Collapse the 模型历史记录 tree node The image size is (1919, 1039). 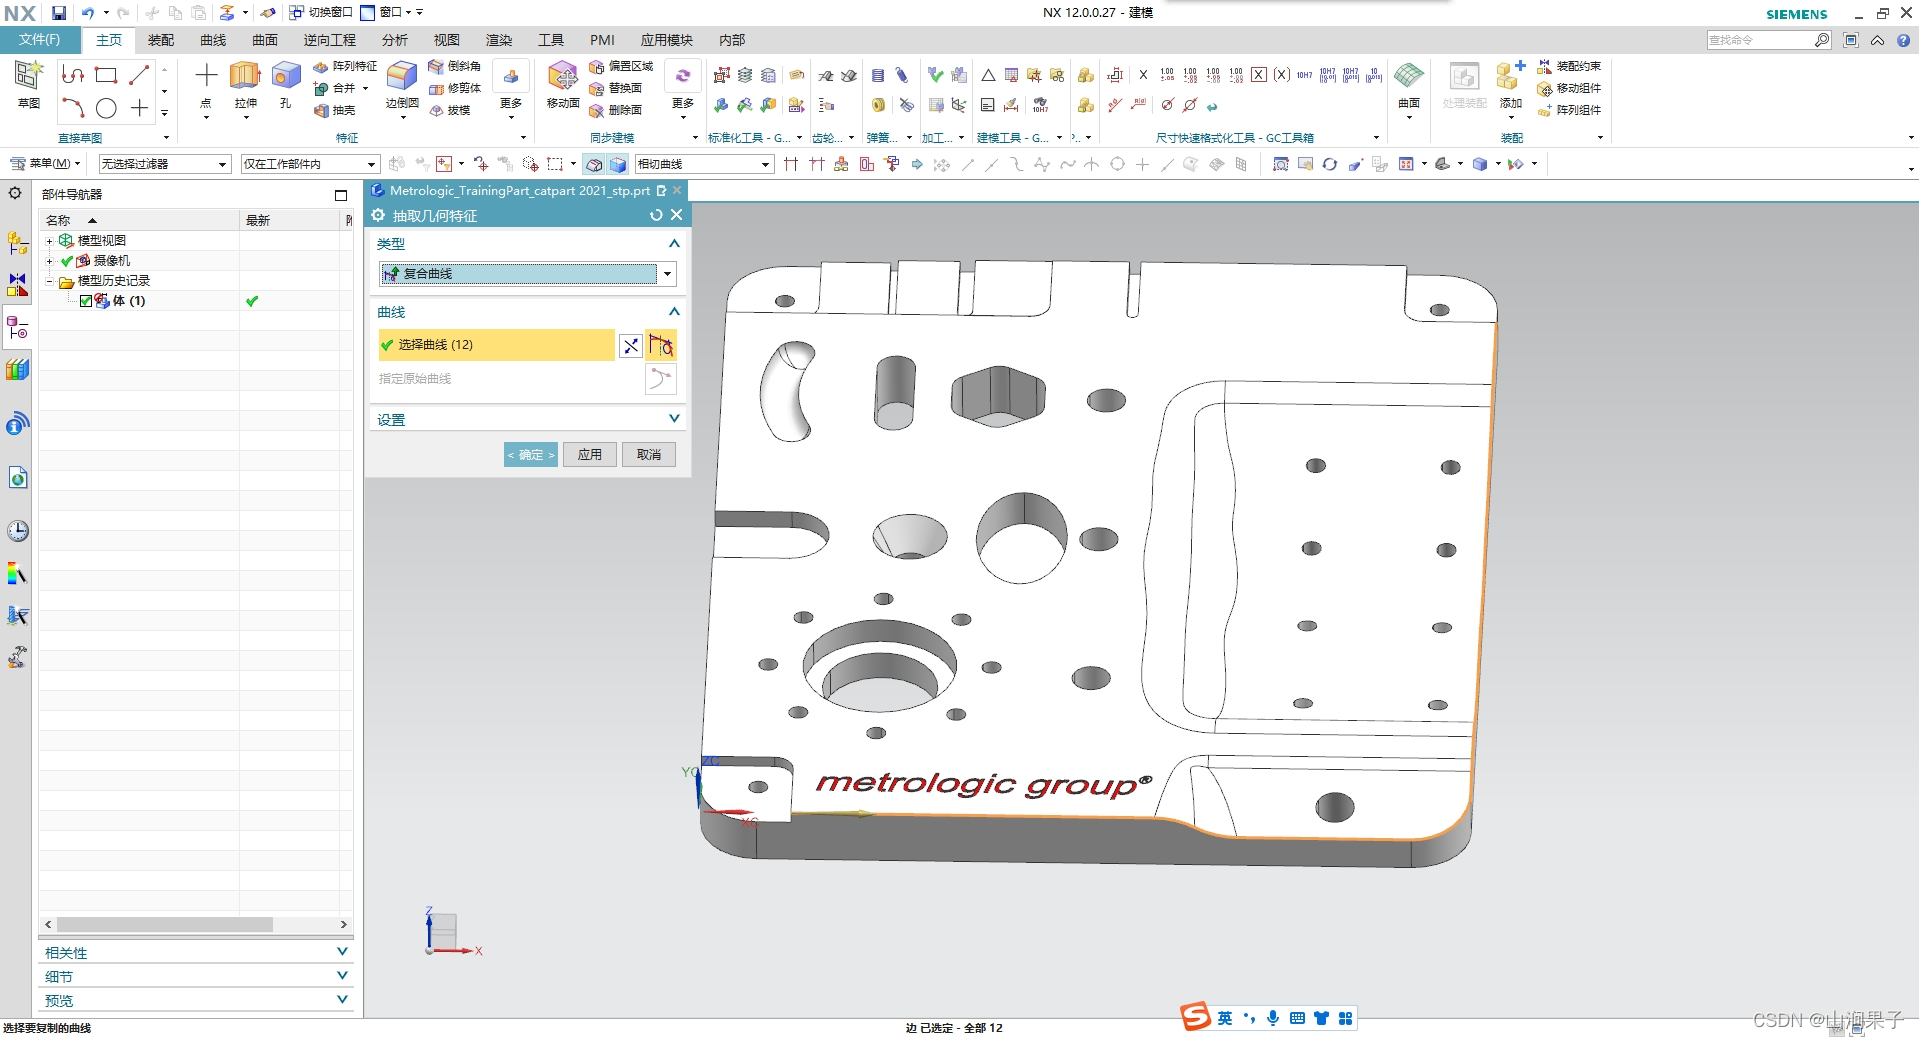49,281
